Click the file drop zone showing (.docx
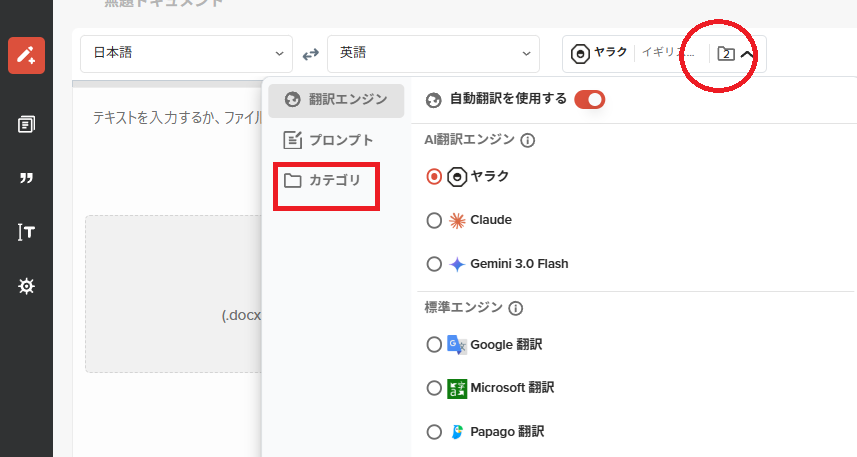Image resolution: width=857 pixels, height=457 pixels. pyautogui.click(x=173, y=294)
